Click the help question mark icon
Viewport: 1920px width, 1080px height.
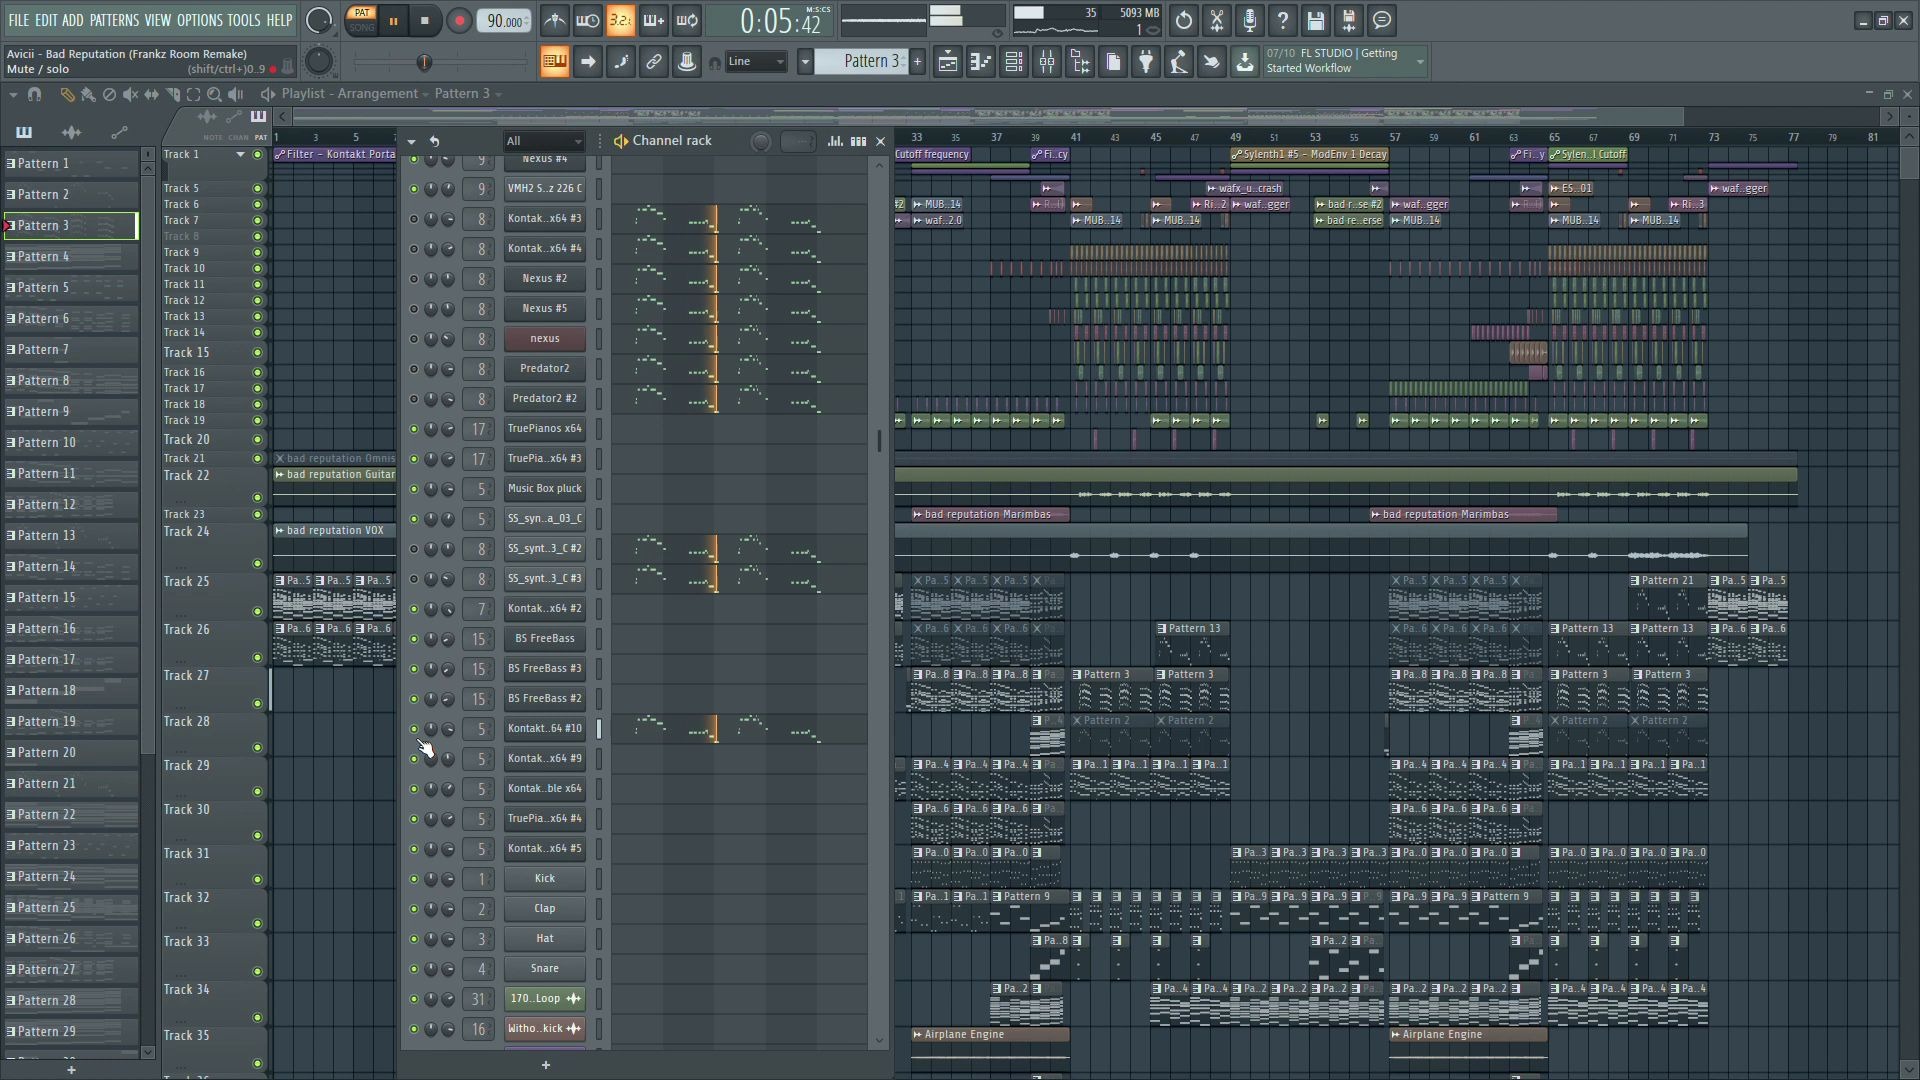pyautogui.click(x=1283, y=20)
